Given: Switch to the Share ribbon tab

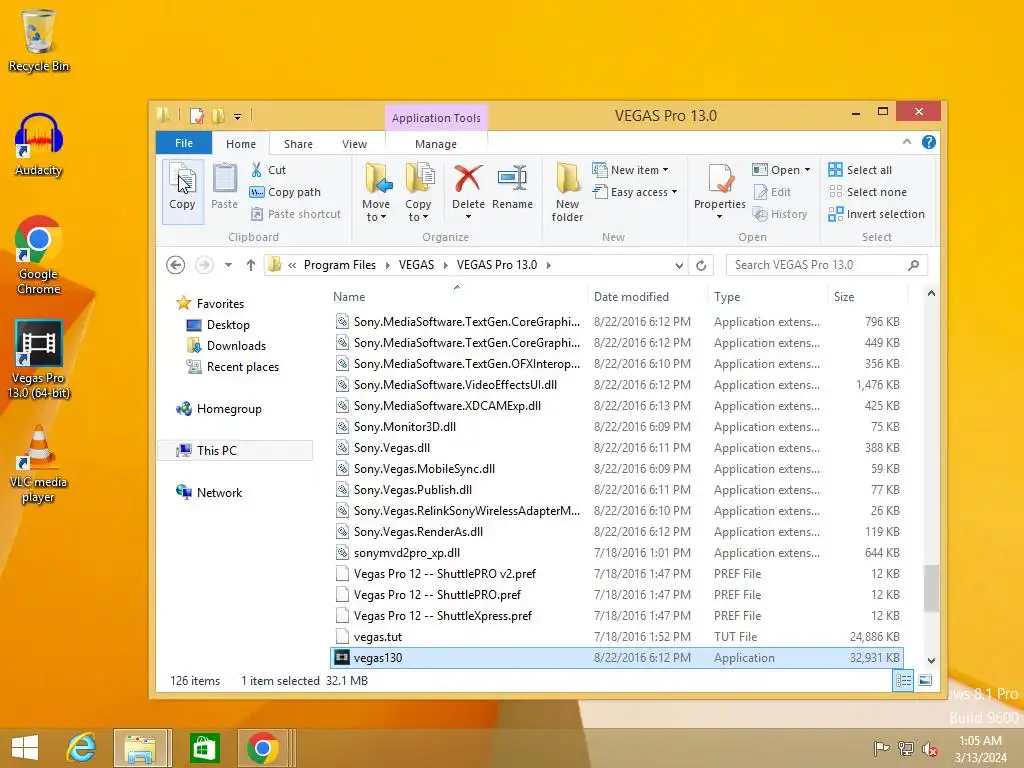Looking at the screenshot, I should 298,144.
